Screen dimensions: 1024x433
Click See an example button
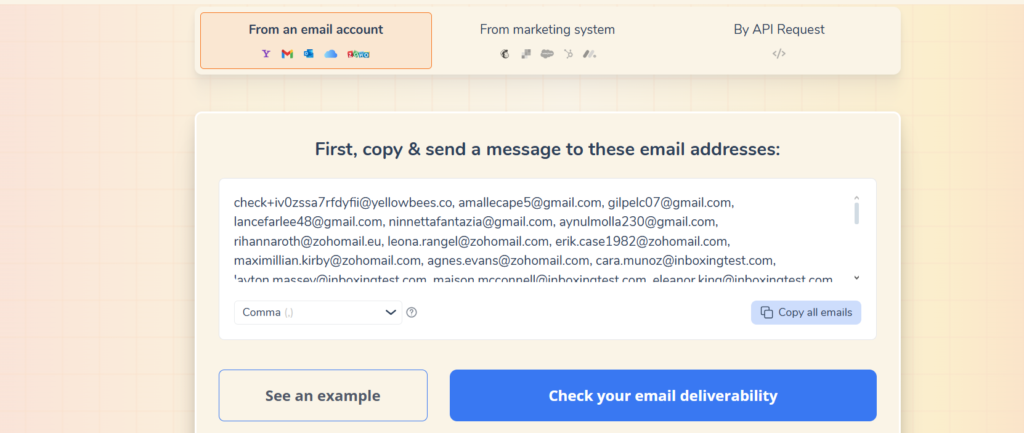click(323, 396)
